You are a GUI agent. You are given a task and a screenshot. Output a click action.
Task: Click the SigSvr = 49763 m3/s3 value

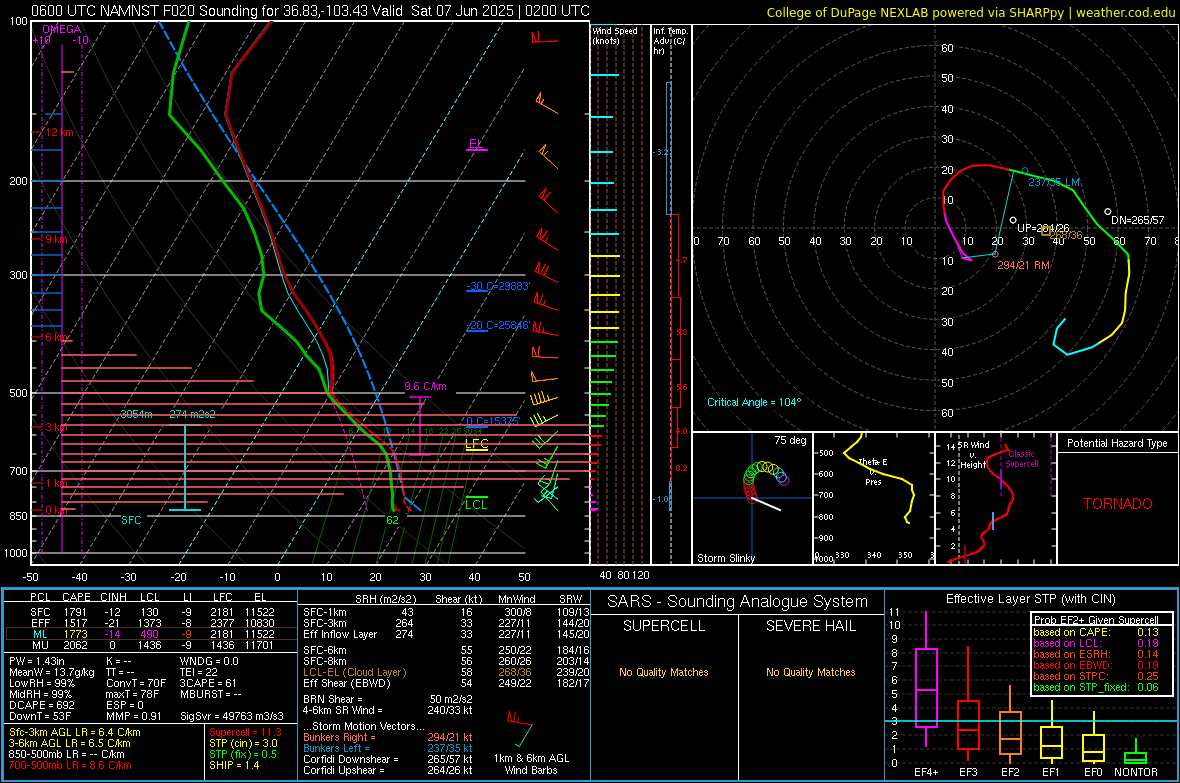pyautogui.click(x=232, y=716)
